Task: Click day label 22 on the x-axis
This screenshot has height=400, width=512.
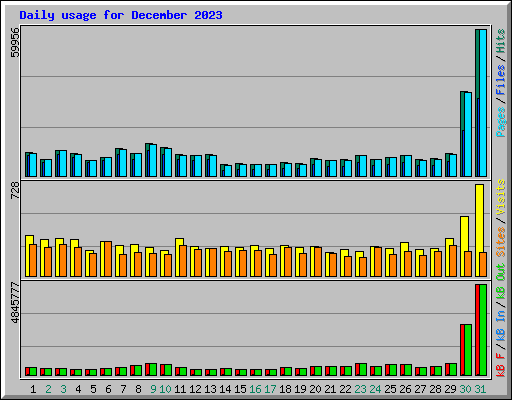Action: [x=345, y=389]
